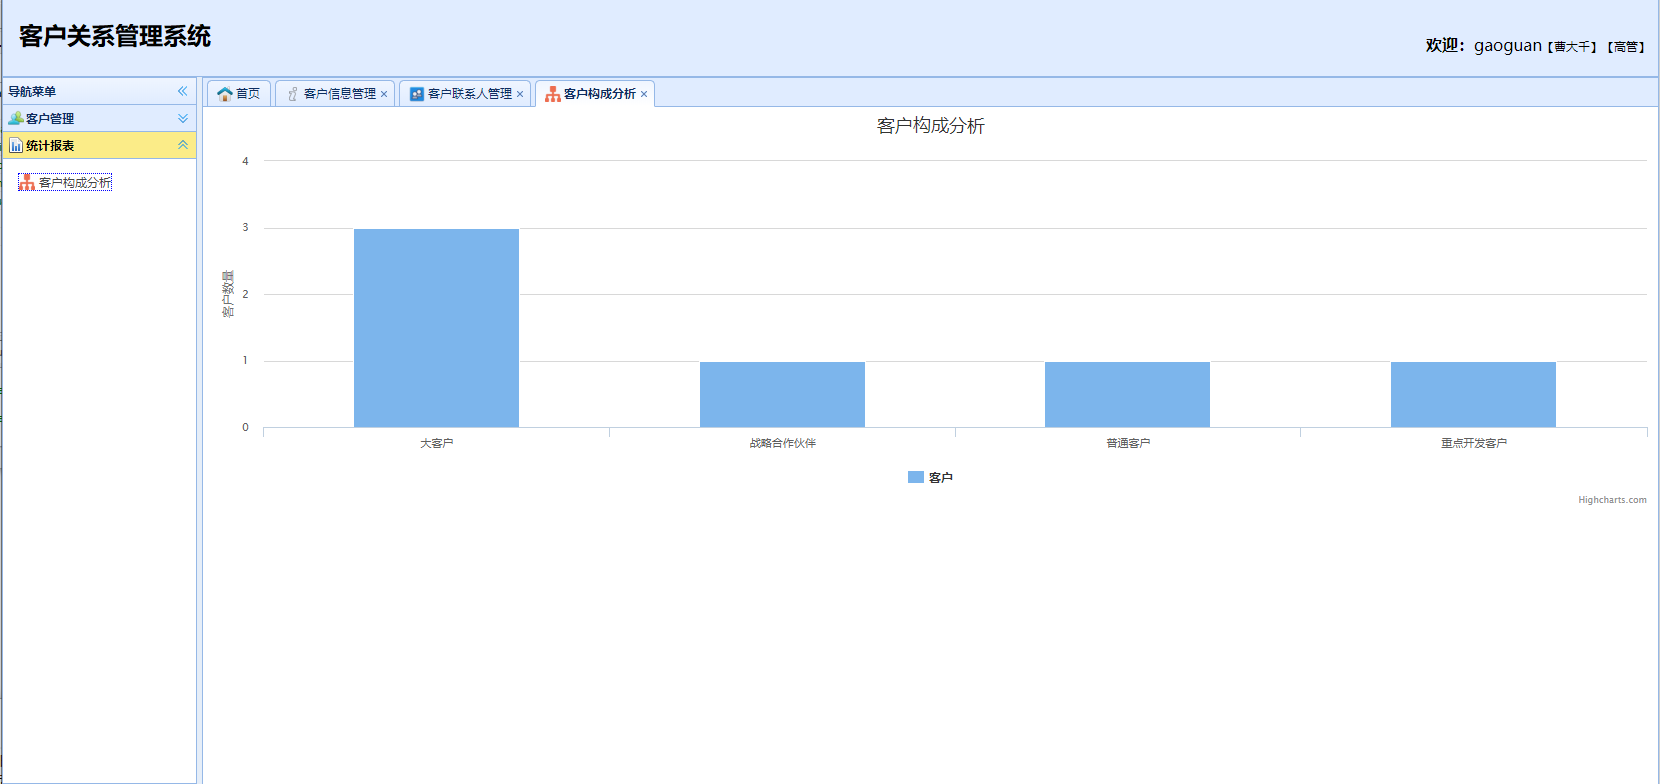Select the active 客户构成分析 tab
This screenshot has width=1660, height=784.
(595, 93)
